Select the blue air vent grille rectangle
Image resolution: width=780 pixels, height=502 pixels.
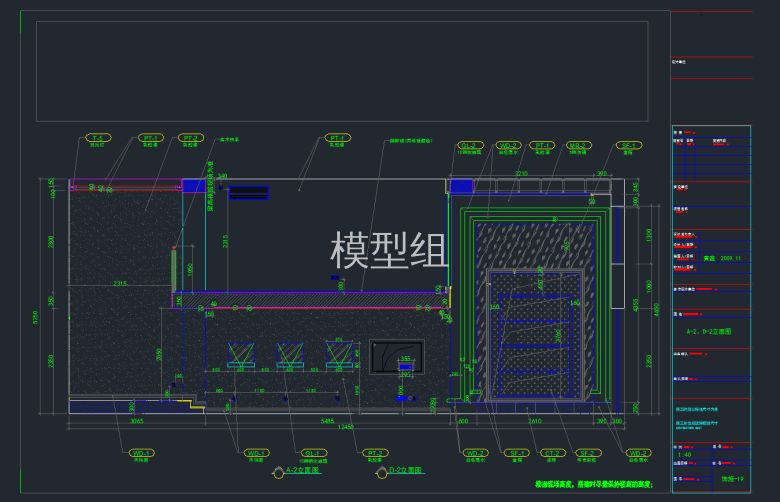pyautogui.click(x=248, y=192)
